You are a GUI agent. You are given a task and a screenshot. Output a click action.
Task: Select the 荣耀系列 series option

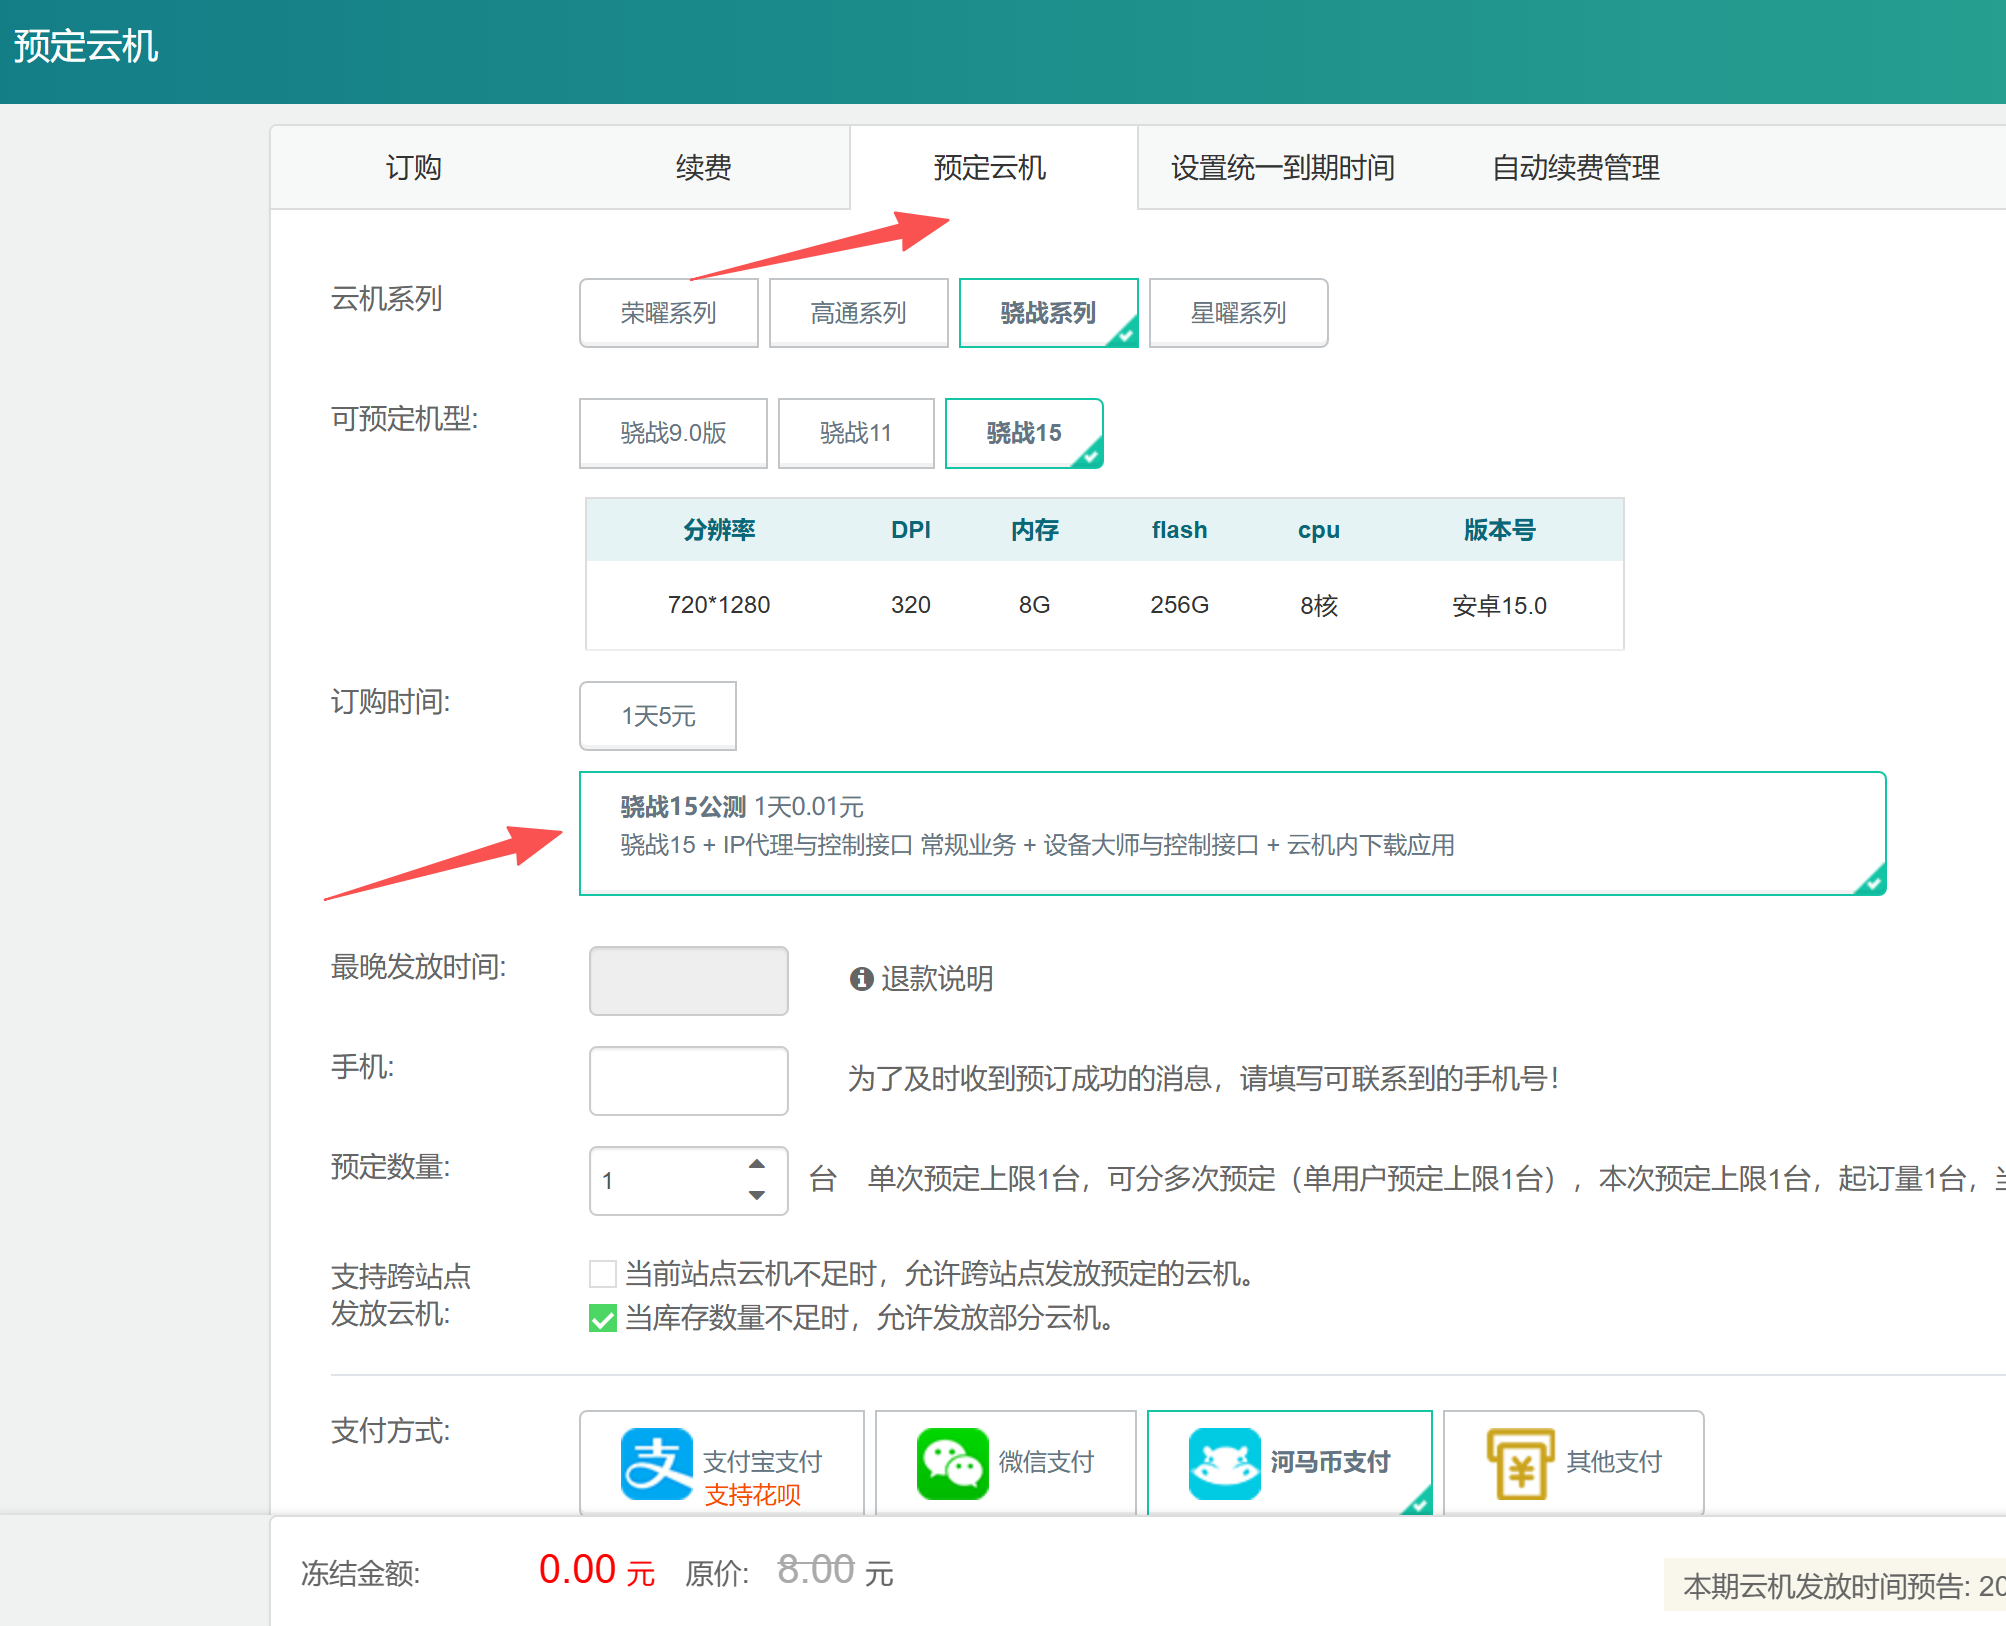pyautogui.click(x=668, y=313)
